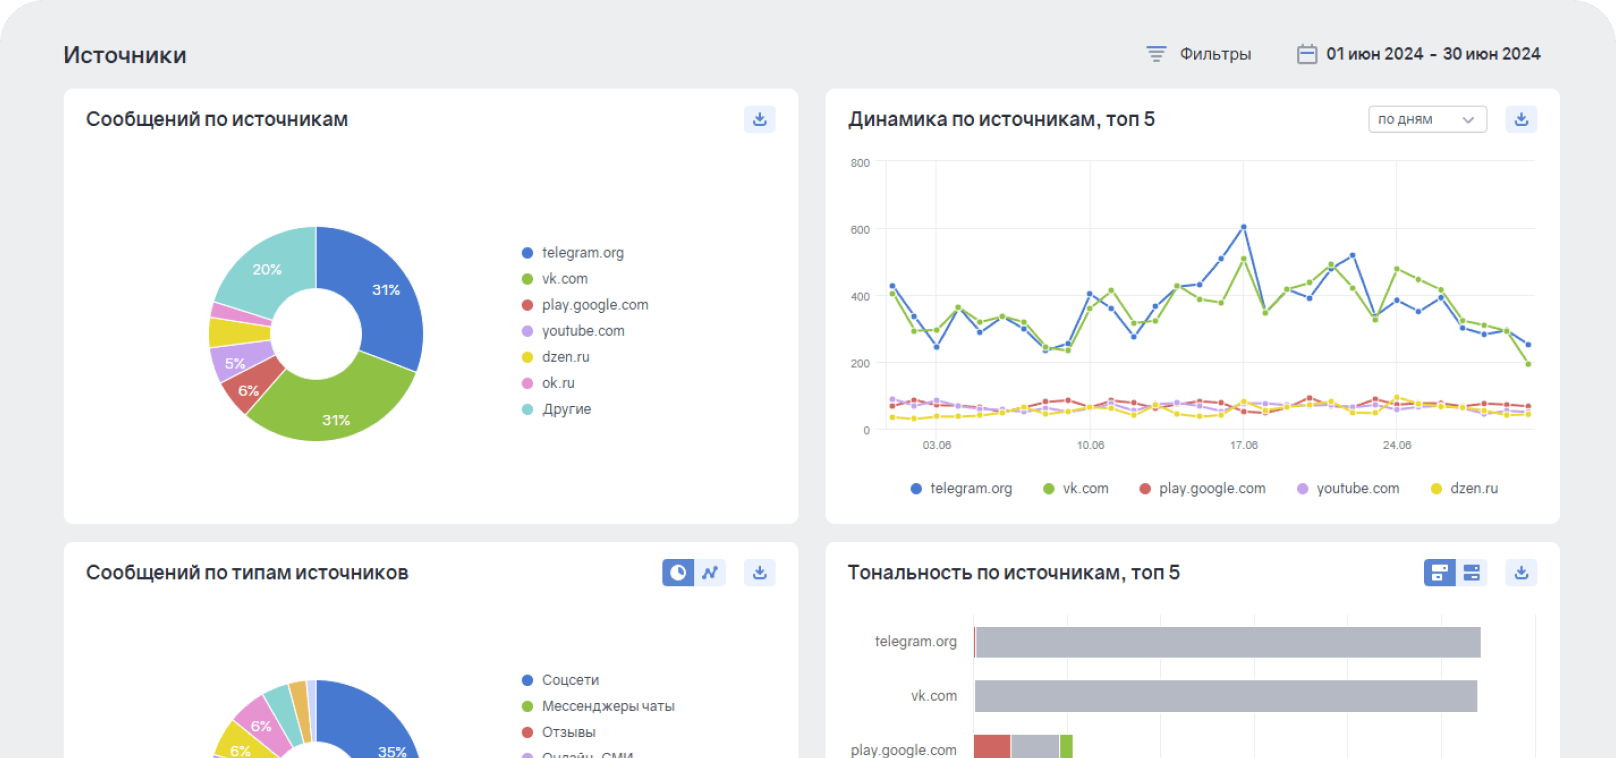The image size is (1616, 758).
Task: Click the play.google.com label in the sentiment chart
Action: pyautogui.click(x=904, y=750)
